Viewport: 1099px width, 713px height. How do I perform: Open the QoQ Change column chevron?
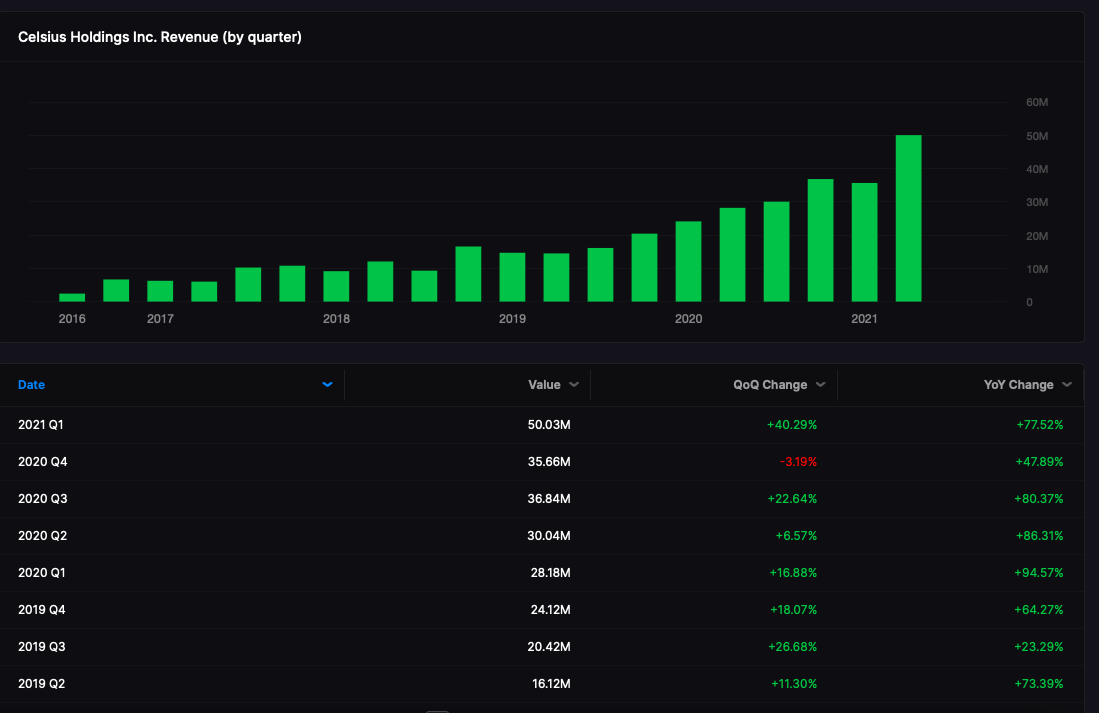821,384
